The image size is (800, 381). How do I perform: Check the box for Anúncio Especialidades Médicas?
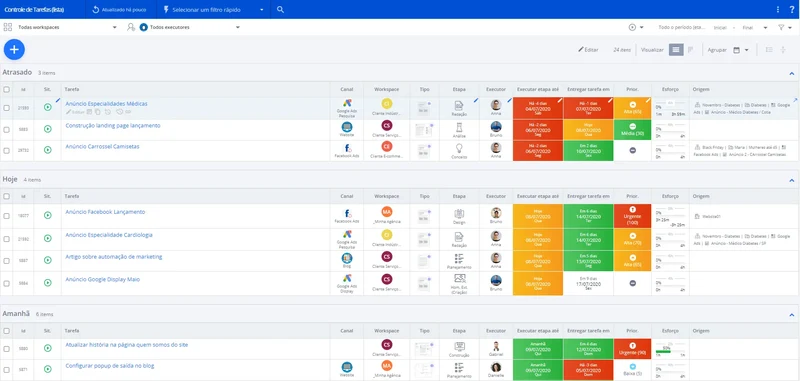coord(7,108)
